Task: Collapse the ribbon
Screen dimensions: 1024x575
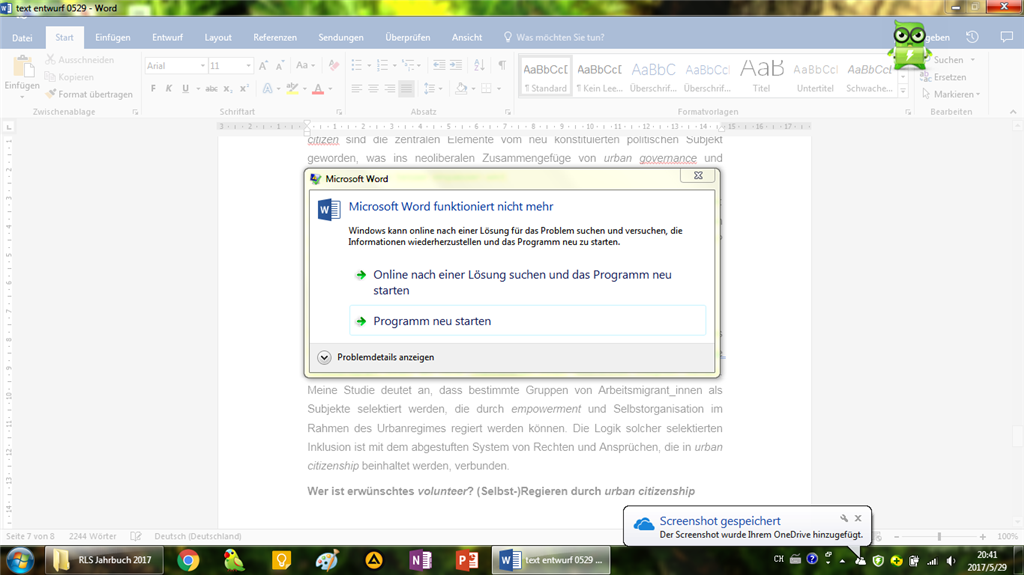Action: click(x=1013, y=112)
